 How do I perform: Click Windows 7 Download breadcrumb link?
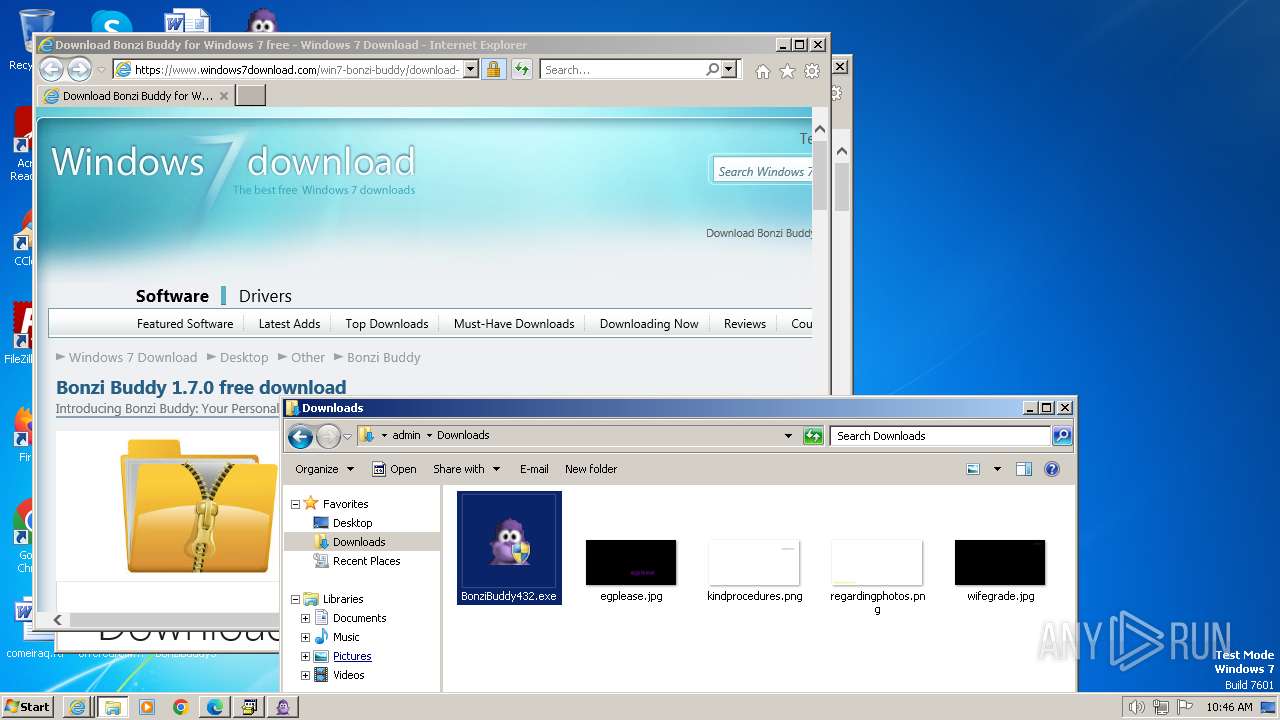coord(133,357)
